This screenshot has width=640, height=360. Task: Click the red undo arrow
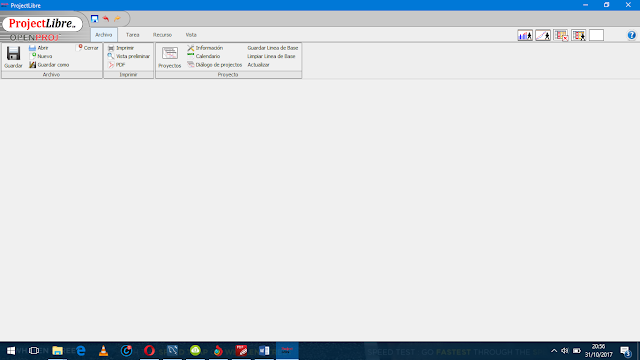click(x=106, y=19)
